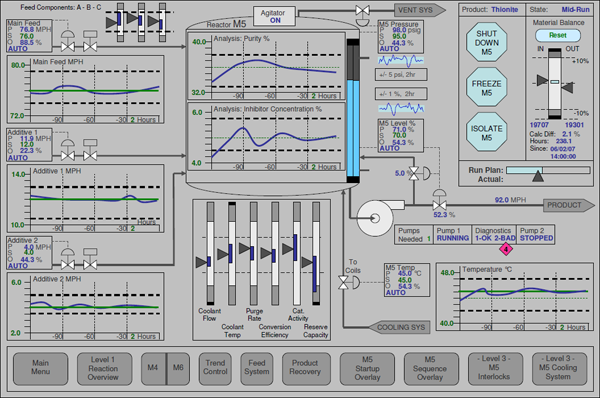
Task: Click the Inhibitor Concentration % trend
Action: [x=266, y=136]
